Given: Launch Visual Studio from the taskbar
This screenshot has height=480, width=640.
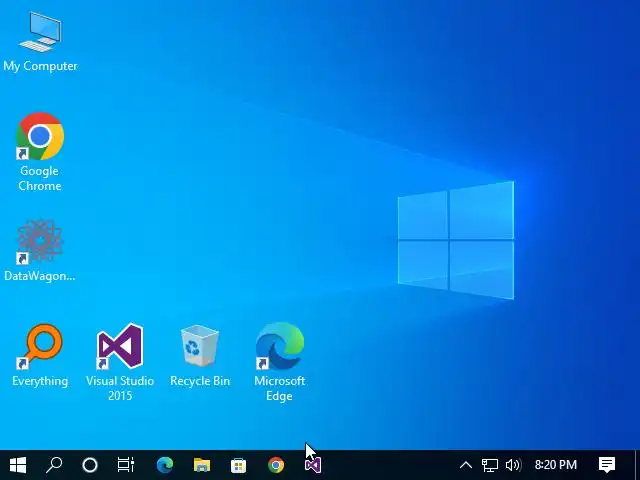Looking at the screenshot, I should coord(313,465).
